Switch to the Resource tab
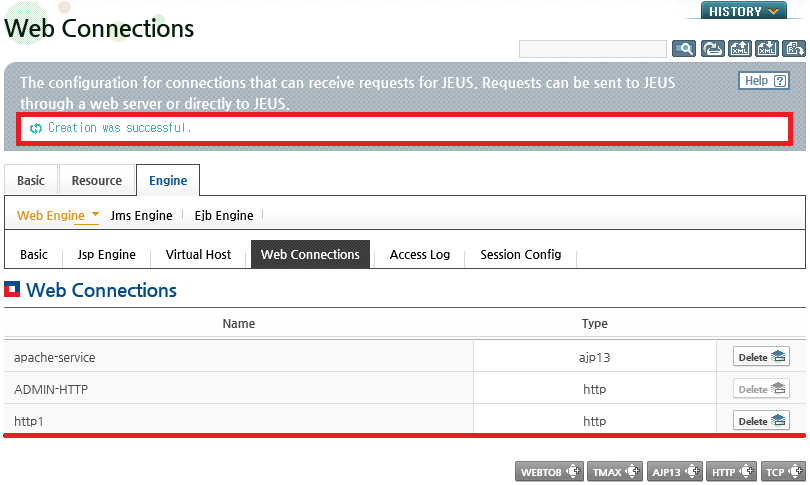The width and height of the screenshot is (810, 485). coord(97,180)
